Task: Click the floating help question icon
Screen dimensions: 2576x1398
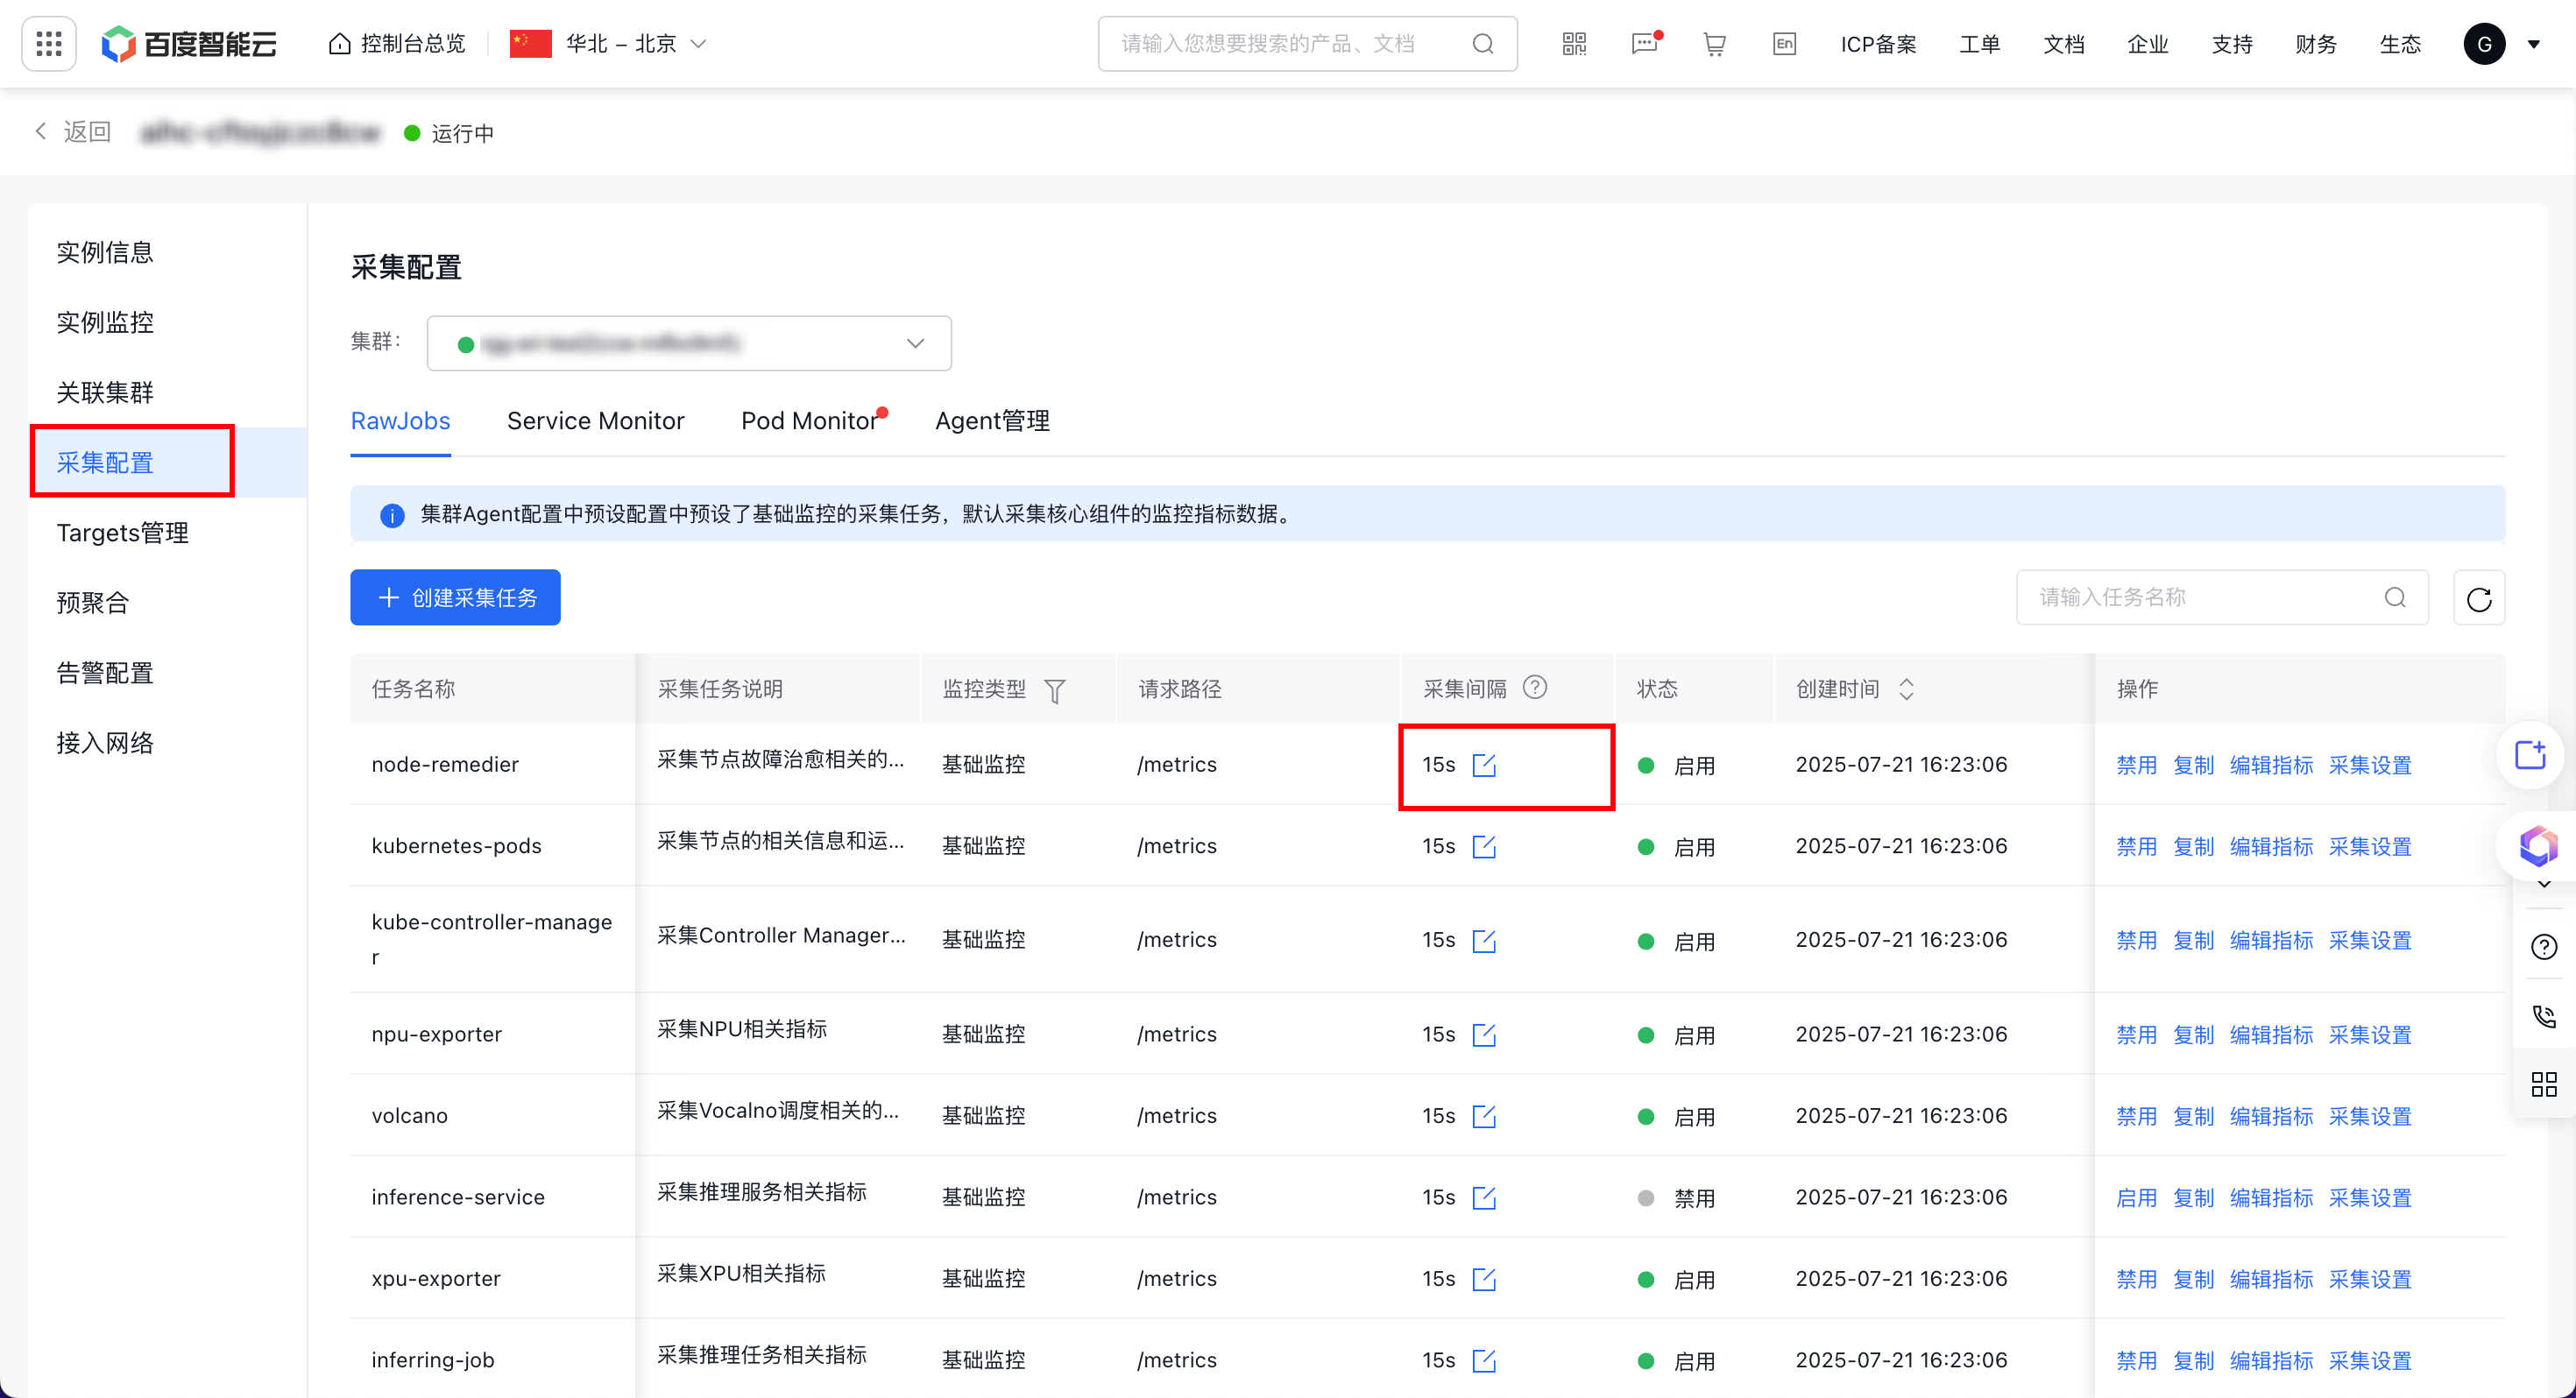Action: pos(2544,946)
